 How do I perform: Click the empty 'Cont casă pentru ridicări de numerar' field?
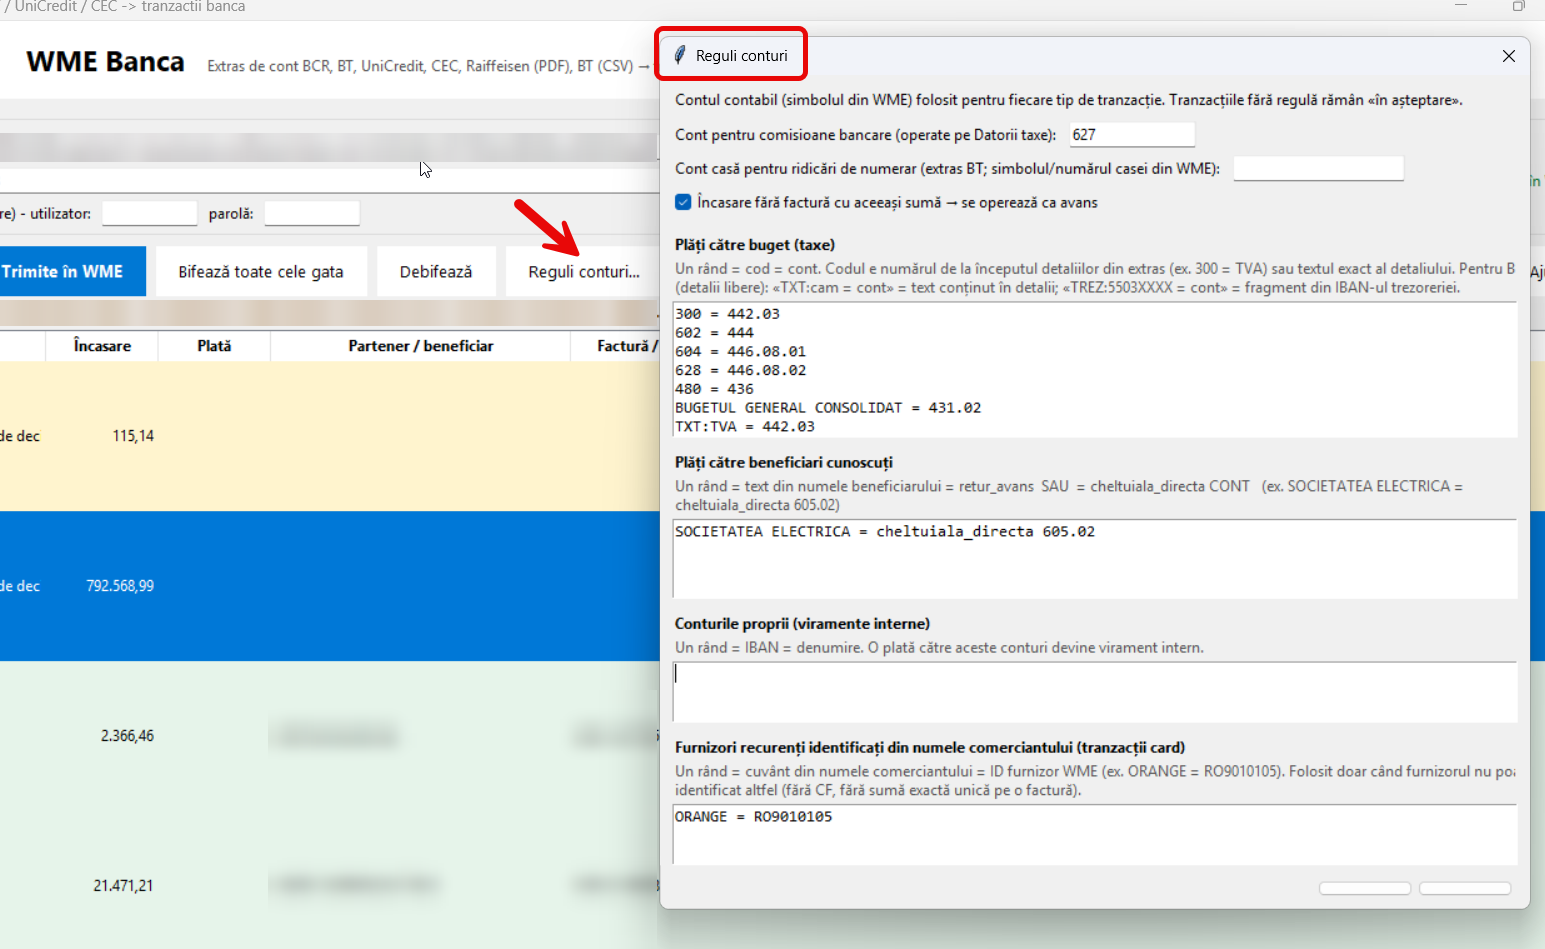point(1318,168)
